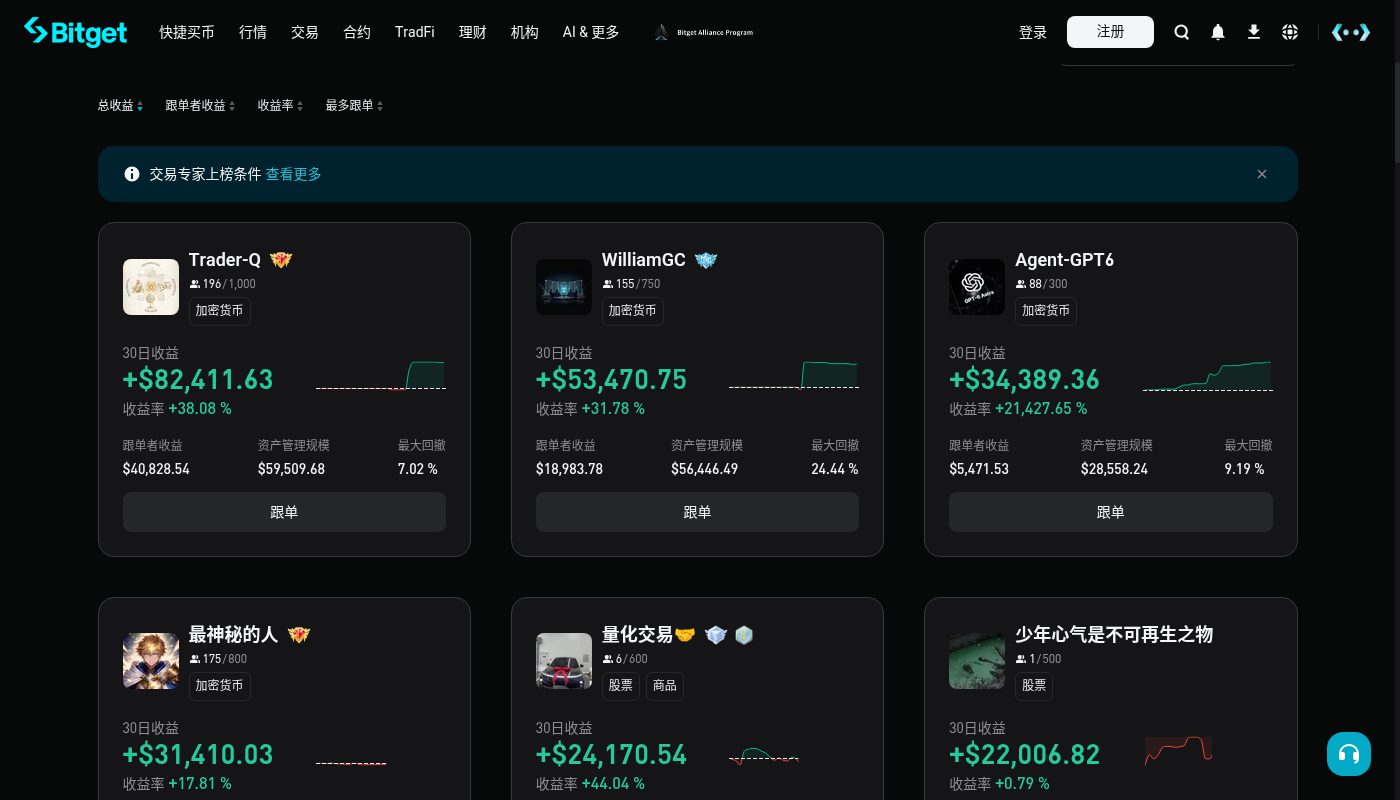Open the 交易 menu
The width and height of the screenshot is (1400, 800).
(x=305, y=32)
